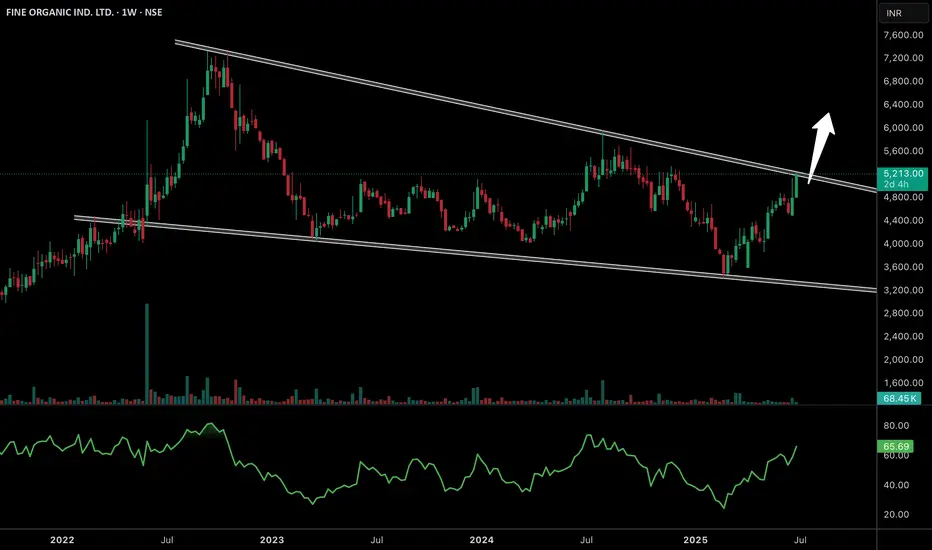This screenshot has width=932, height=550.
Task: Click the 2023 label on time axis
Action: pyautogui.click(x=272, y=540)
